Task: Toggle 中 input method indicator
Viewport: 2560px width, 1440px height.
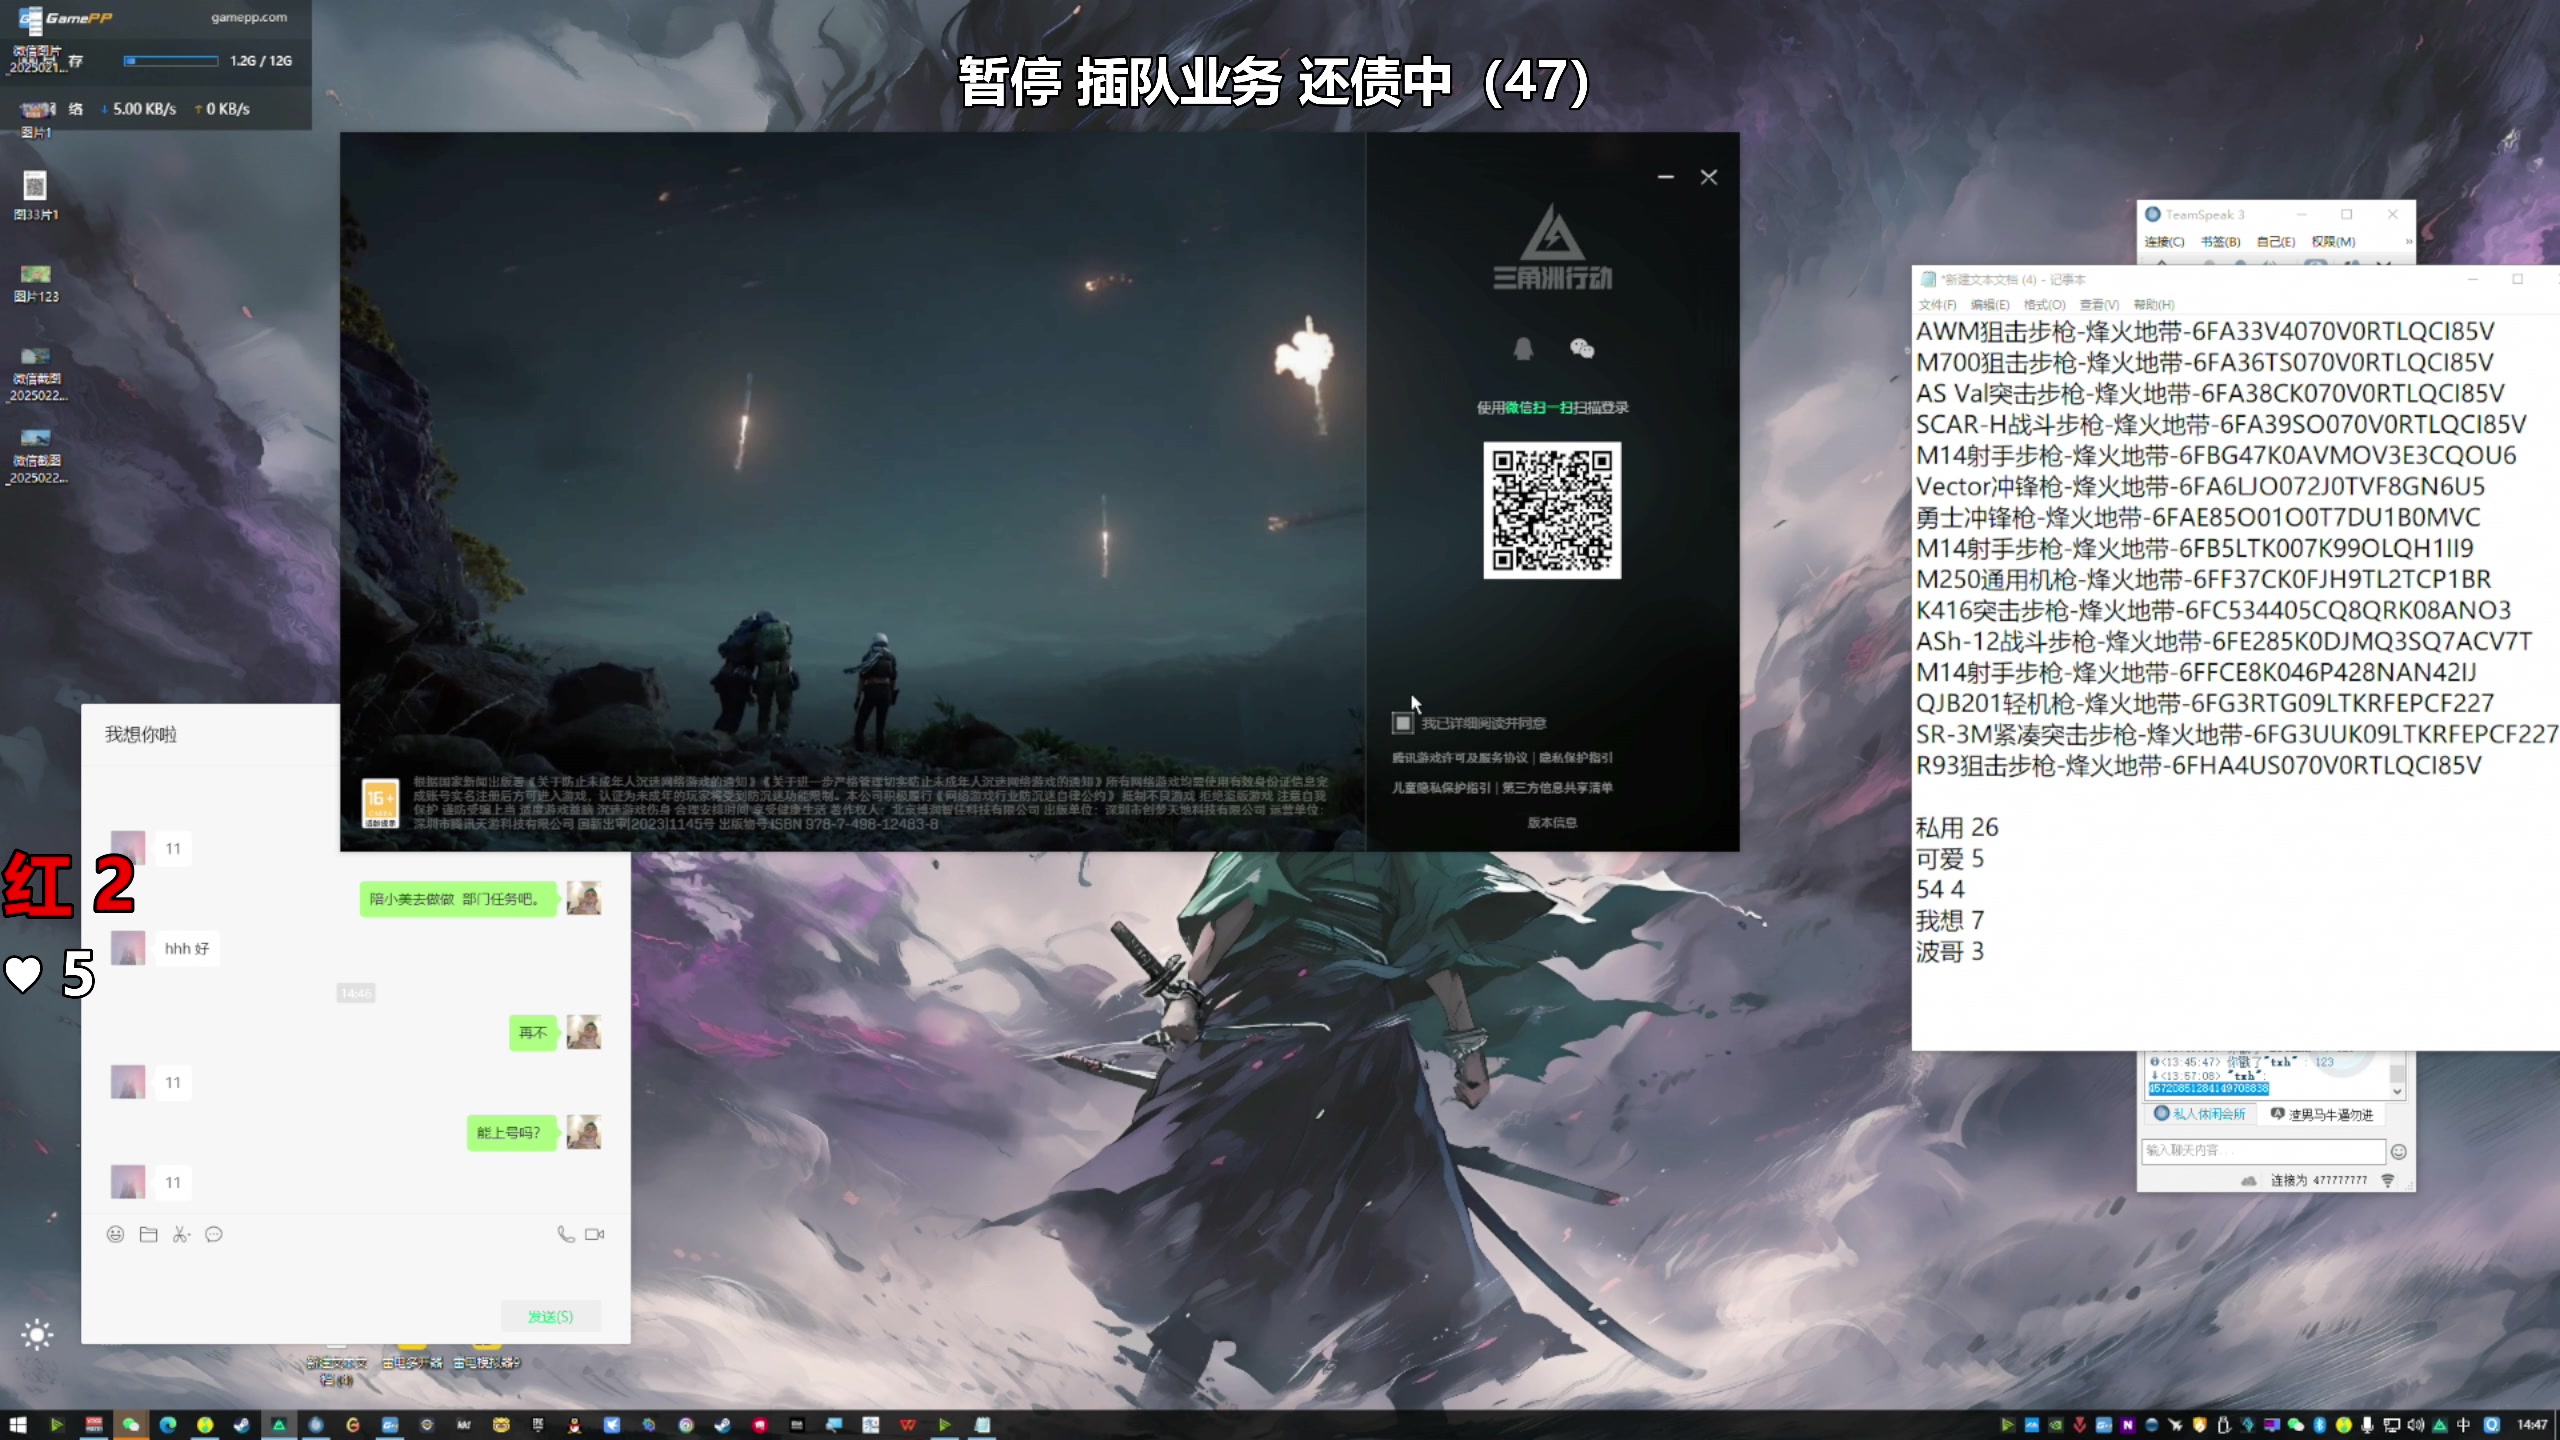Action: coord(2462,1425)
